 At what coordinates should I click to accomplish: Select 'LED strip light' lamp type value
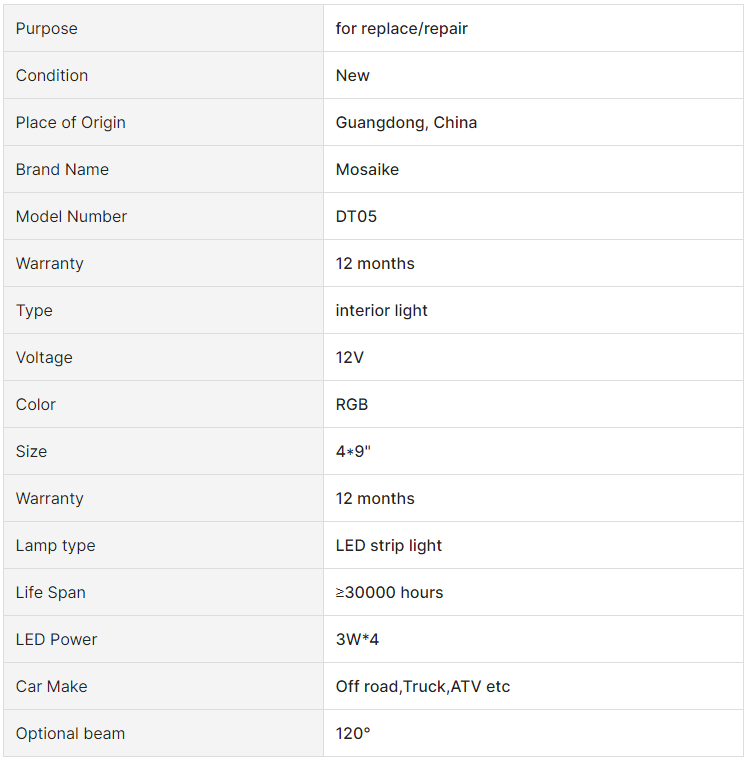pyautogui.click(x=388, y=546)
